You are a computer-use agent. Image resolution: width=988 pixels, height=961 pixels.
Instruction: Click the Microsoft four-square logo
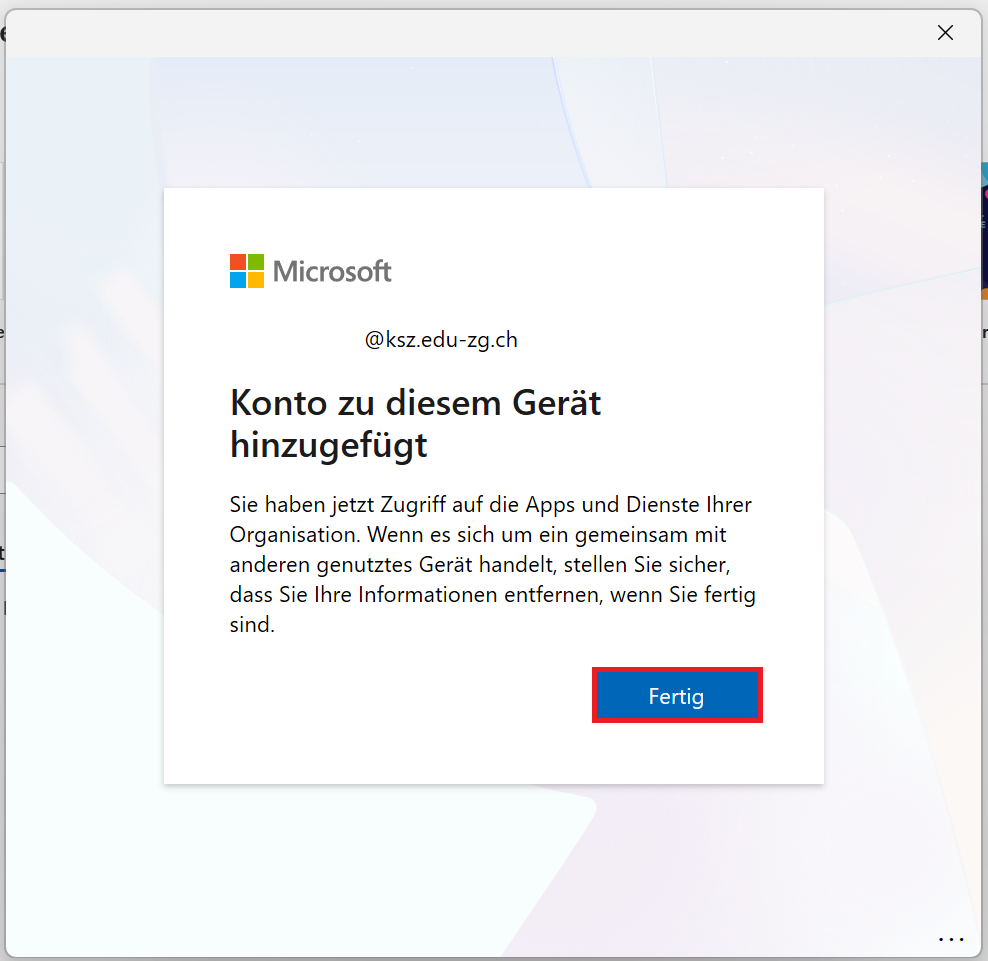247,271
